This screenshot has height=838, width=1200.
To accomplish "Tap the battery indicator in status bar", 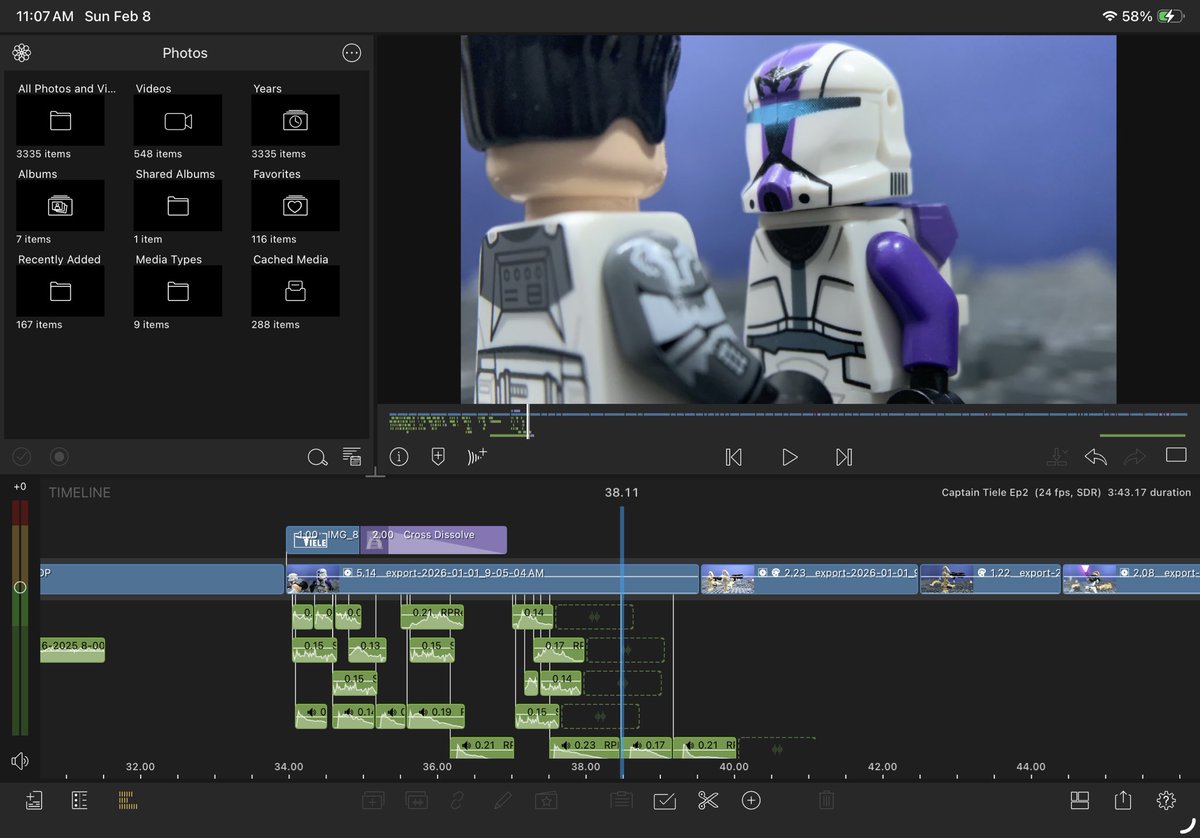I will 1169,16.
